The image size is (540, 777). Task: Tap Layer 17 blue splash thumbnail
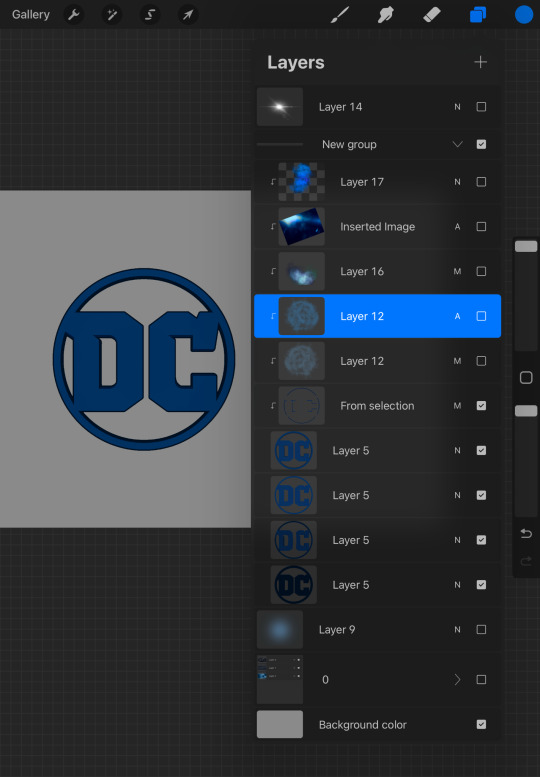point(301,182)
